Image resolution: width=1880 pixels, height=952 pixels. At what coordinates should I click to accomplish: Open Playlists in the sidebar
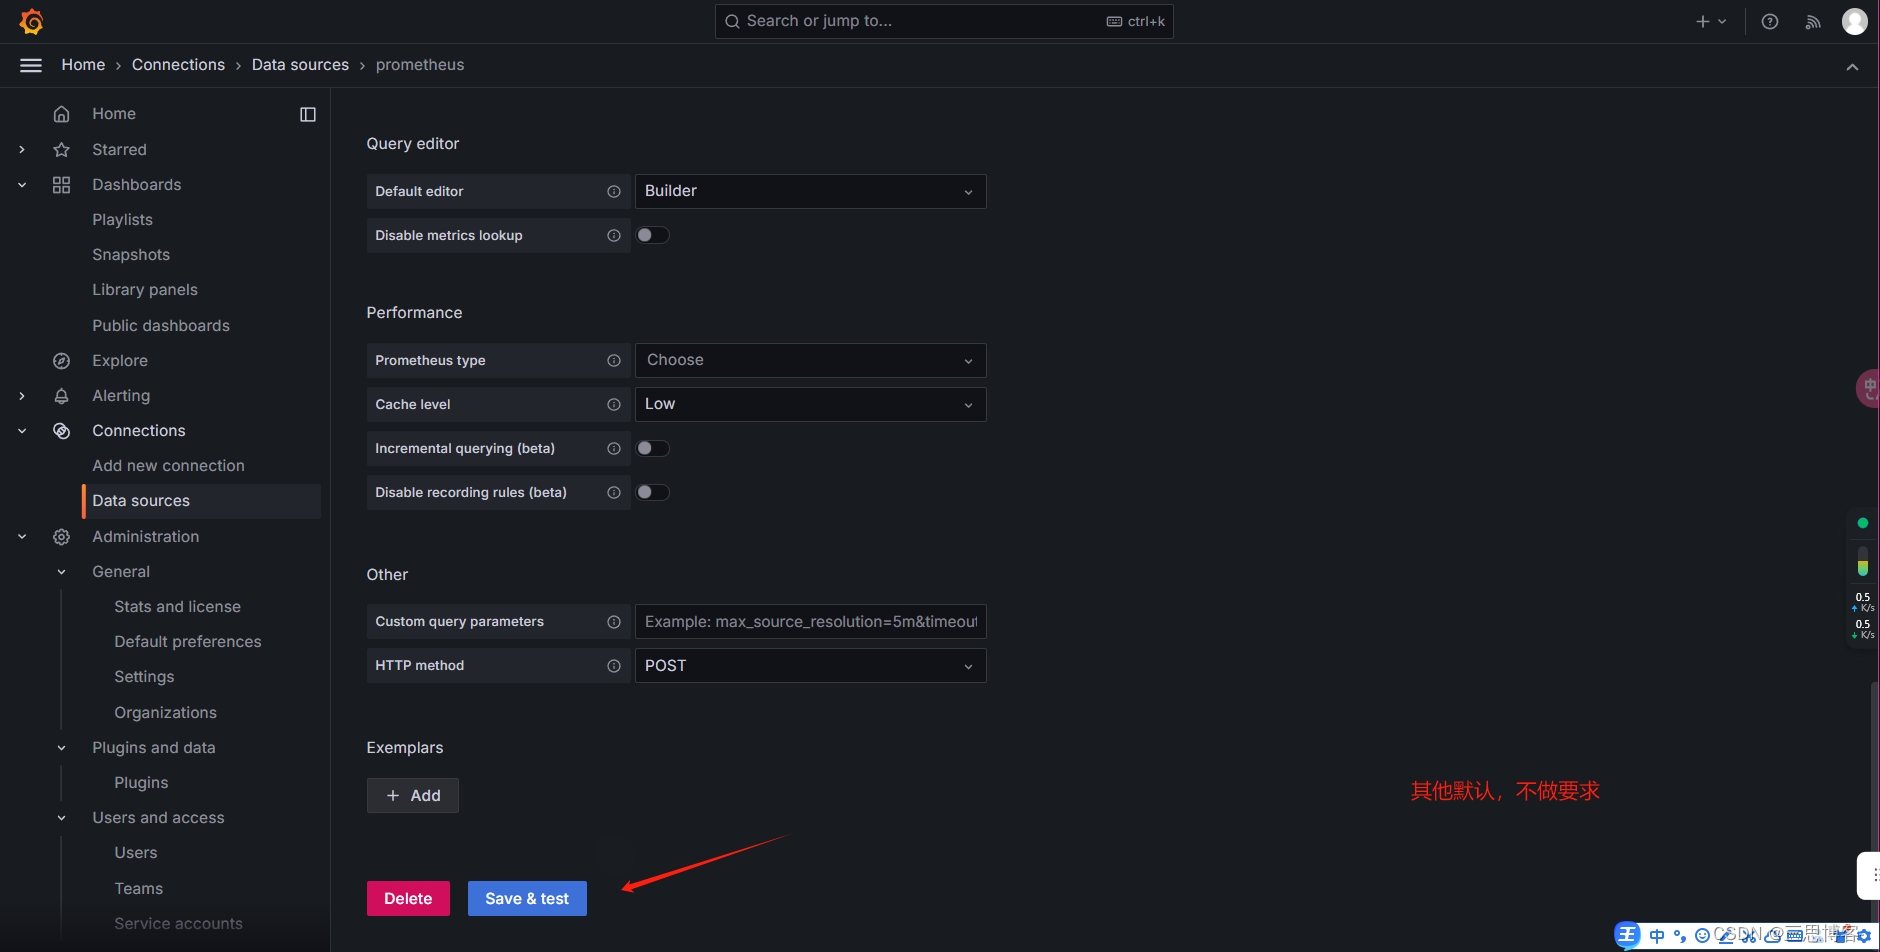[x=122, y=220]
